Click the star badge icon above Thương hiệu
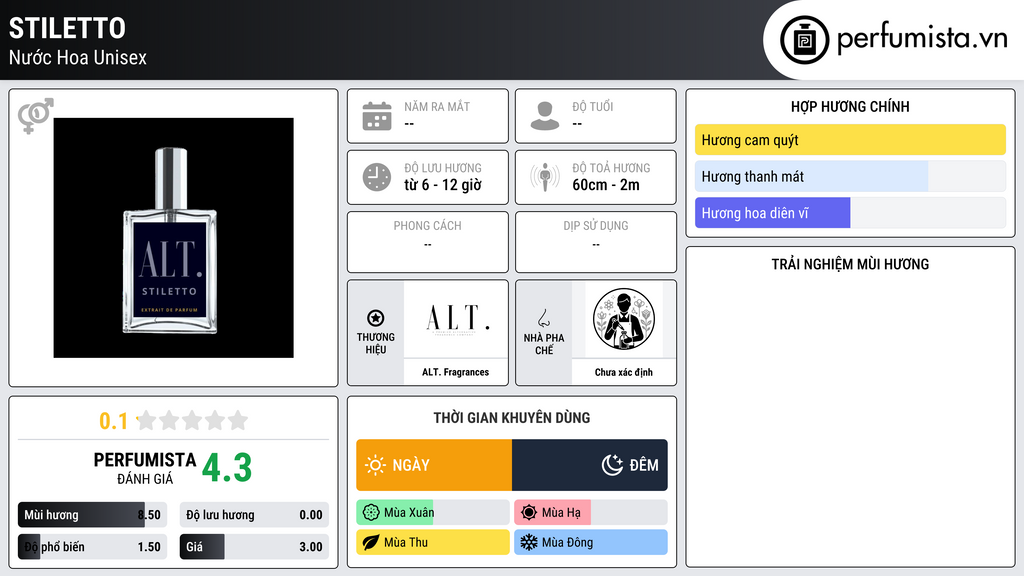 click(x=376, y=318)
